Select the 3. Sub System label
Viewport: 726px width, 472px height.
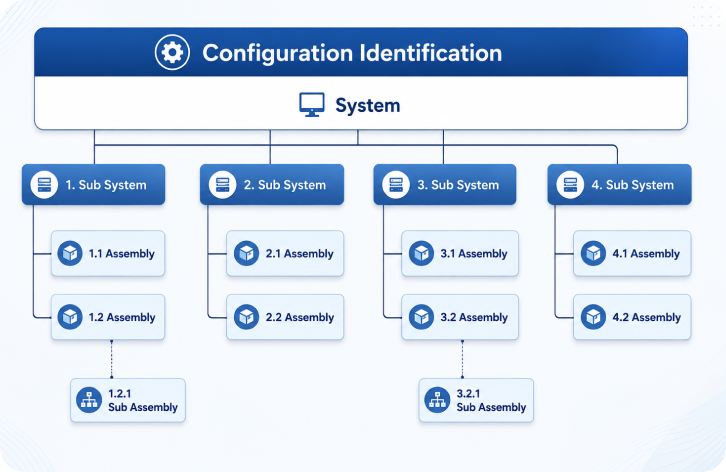(x=458, y=185)
